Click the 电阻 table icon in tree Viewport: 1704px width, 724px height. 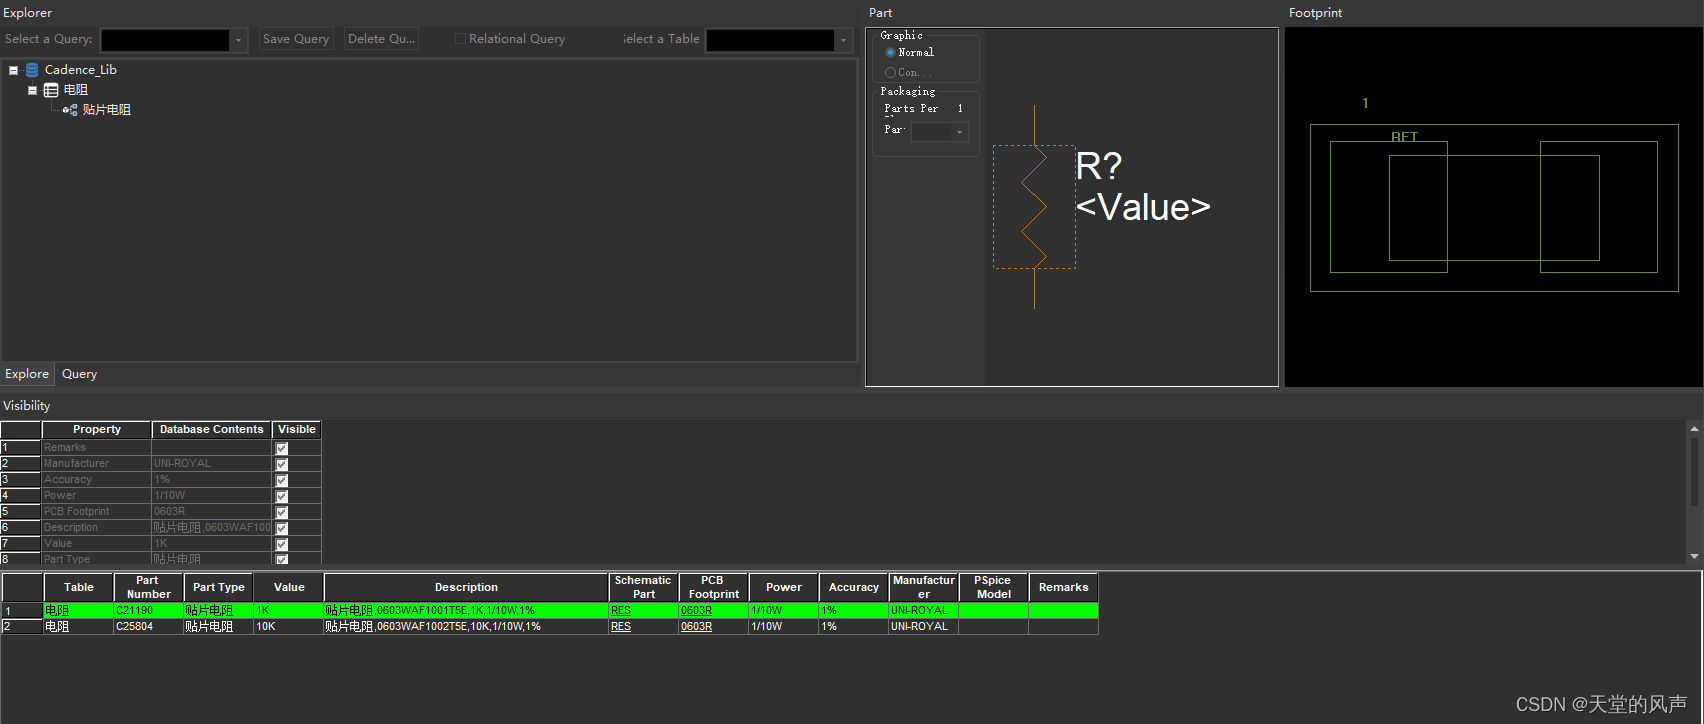point(51,90)
